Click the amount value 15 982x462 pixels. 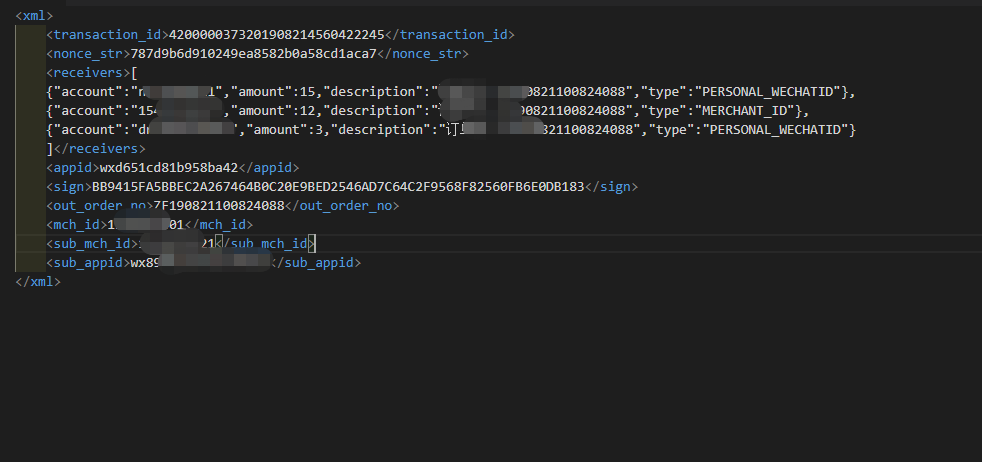pos(306,92)
